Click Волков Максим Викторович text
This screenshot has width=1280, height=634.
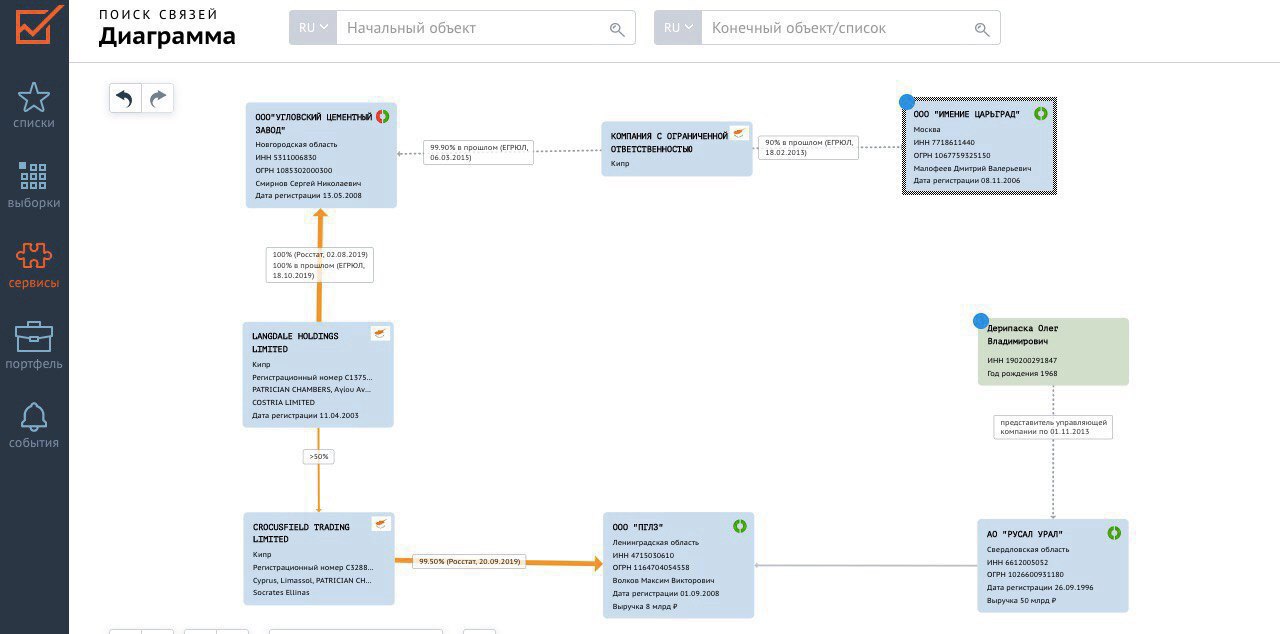pyautogui.click(x=663, y=580)
